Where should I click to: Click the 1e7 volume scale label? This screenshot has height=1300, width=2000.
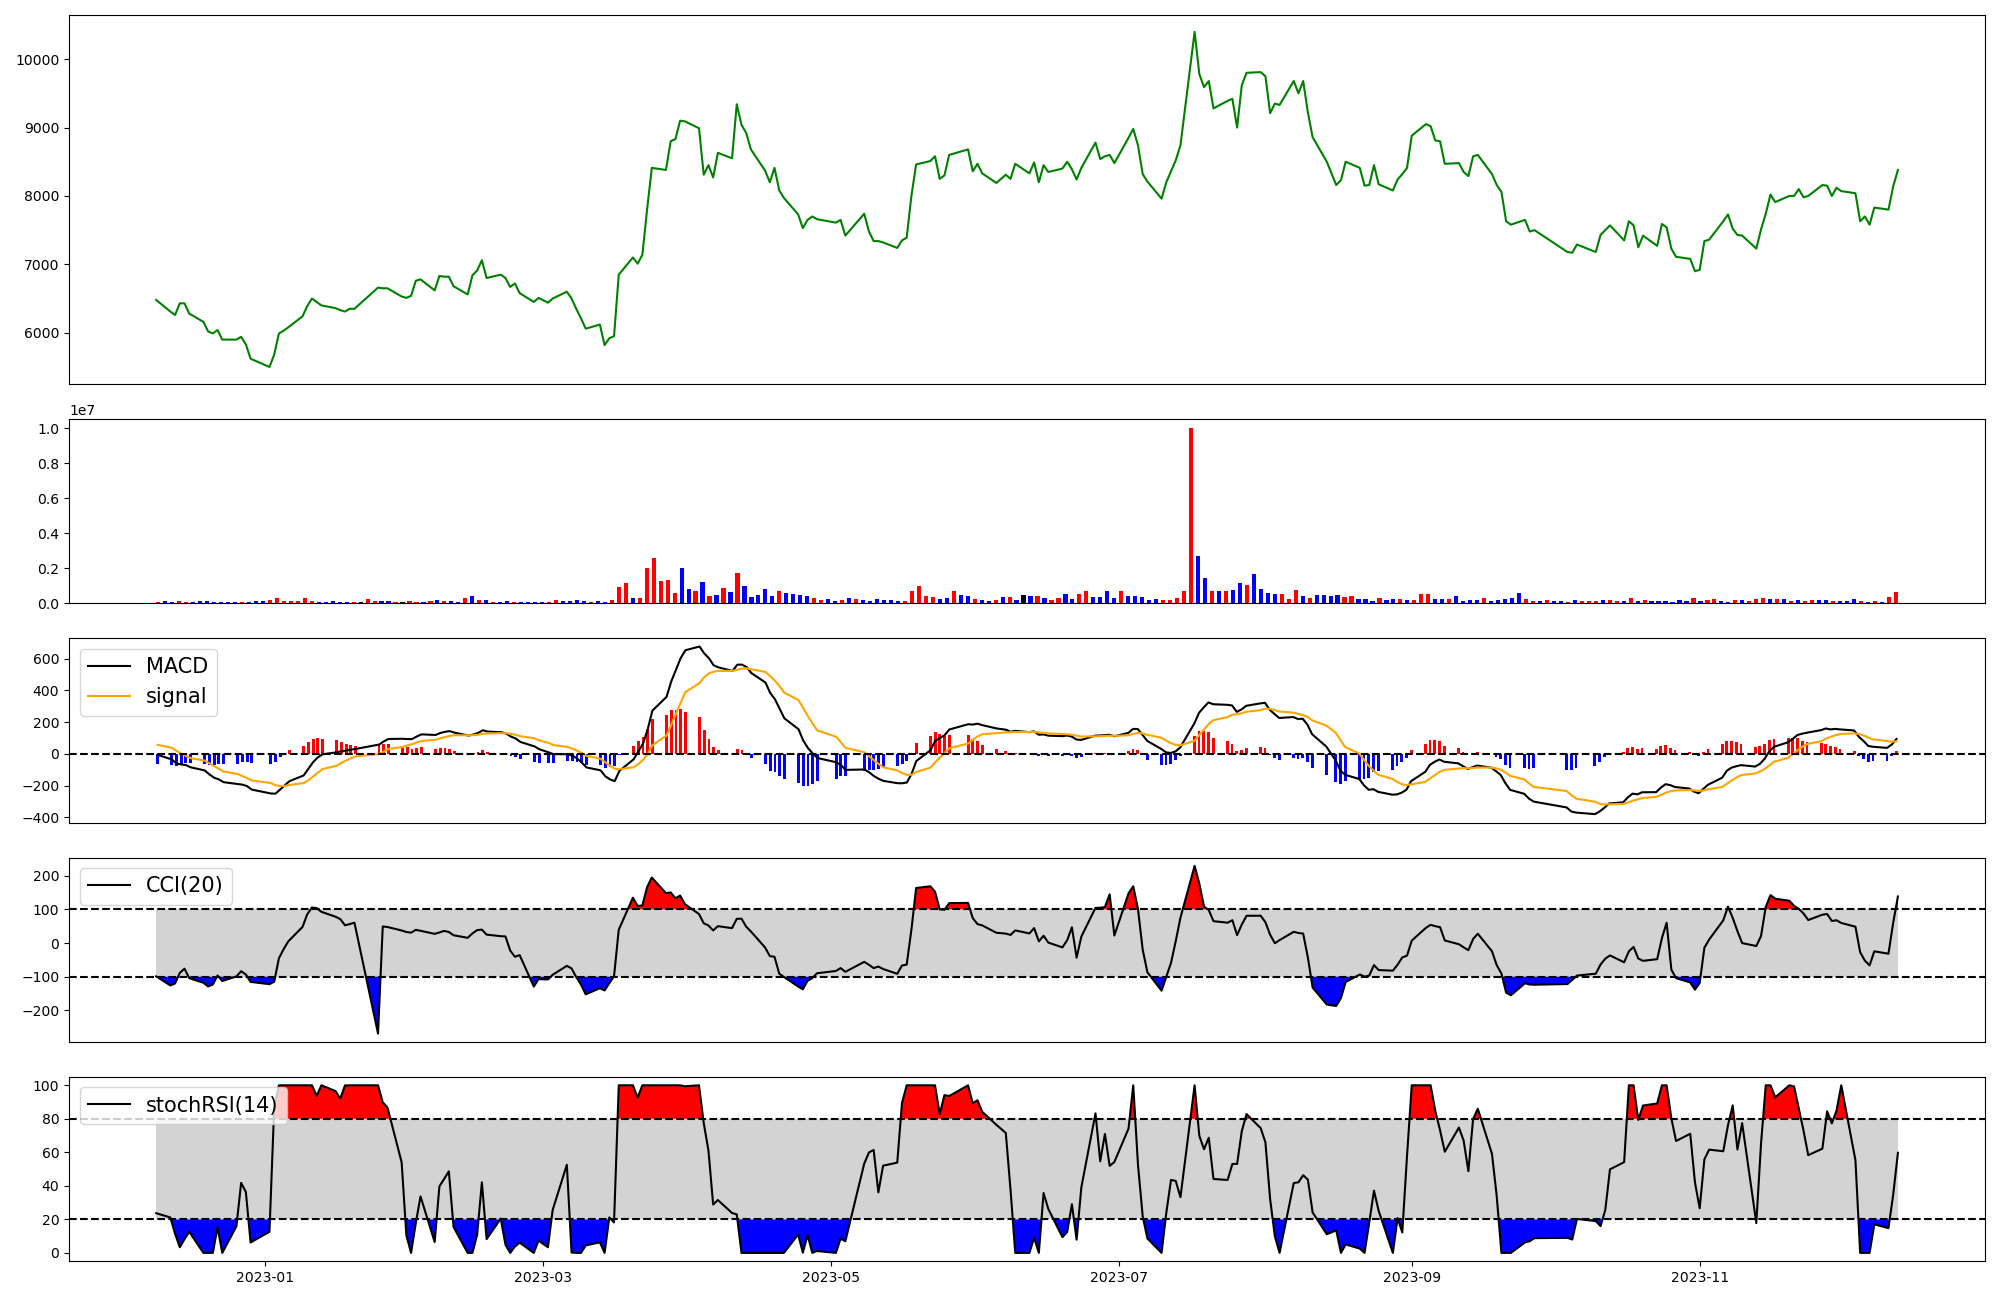82,410
